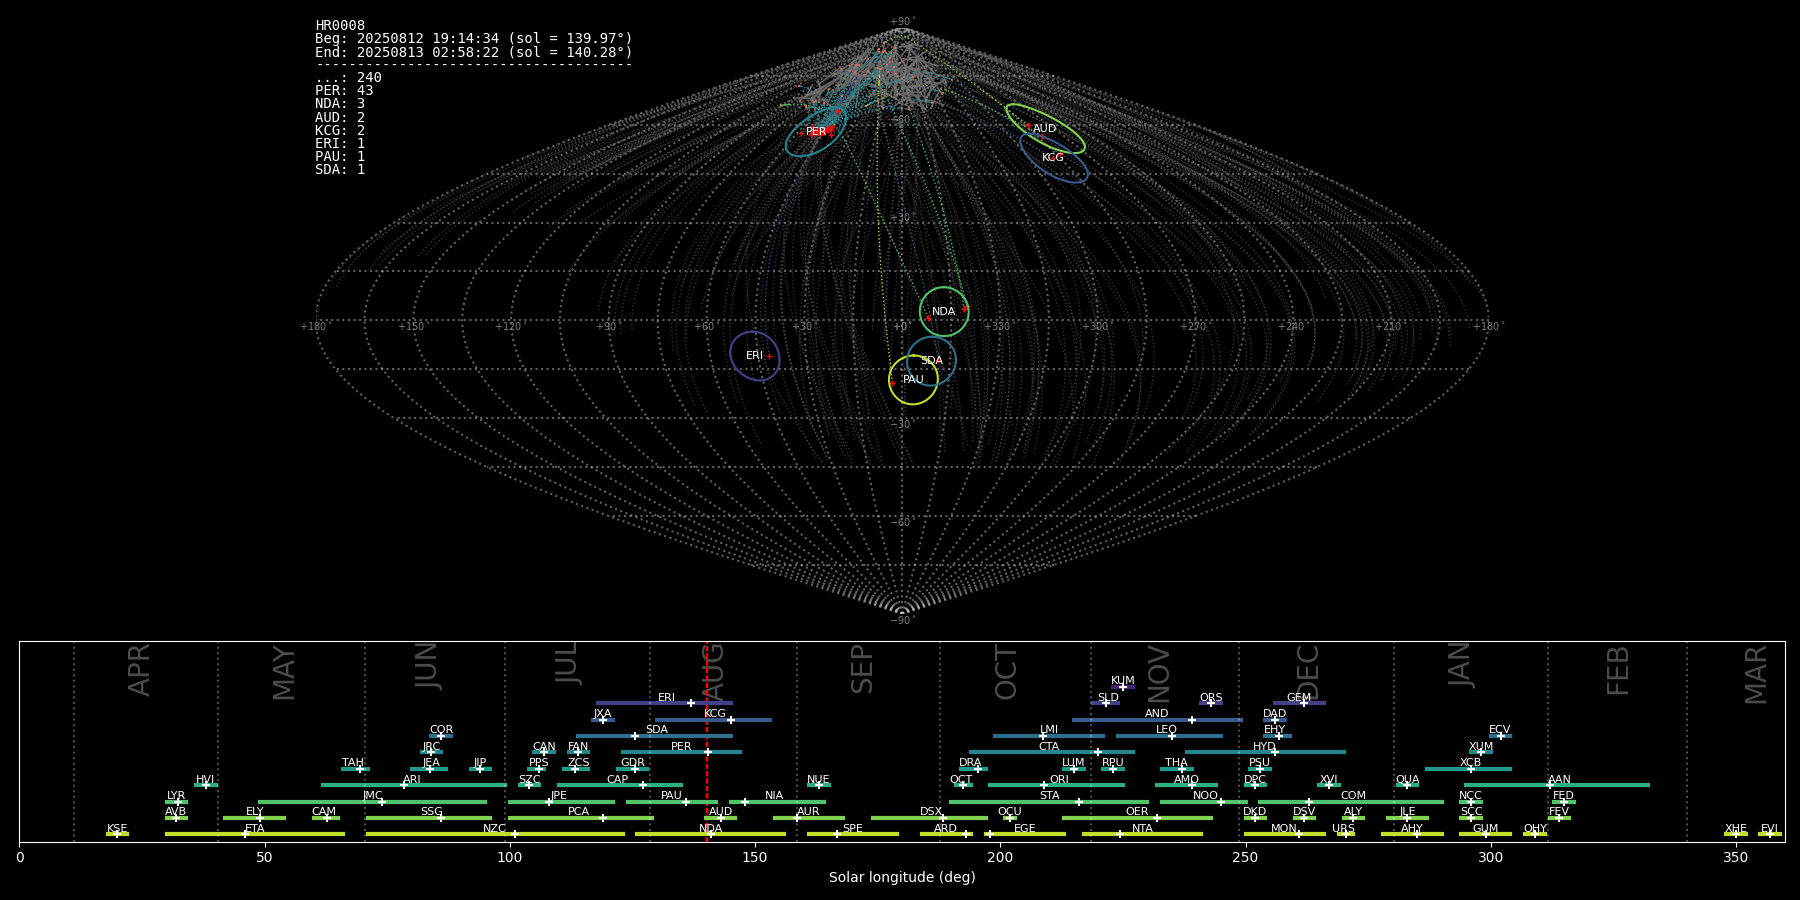Click the 300 tick on solar longitude axis
1800x900 pixels.
(x=1490, y=857)
